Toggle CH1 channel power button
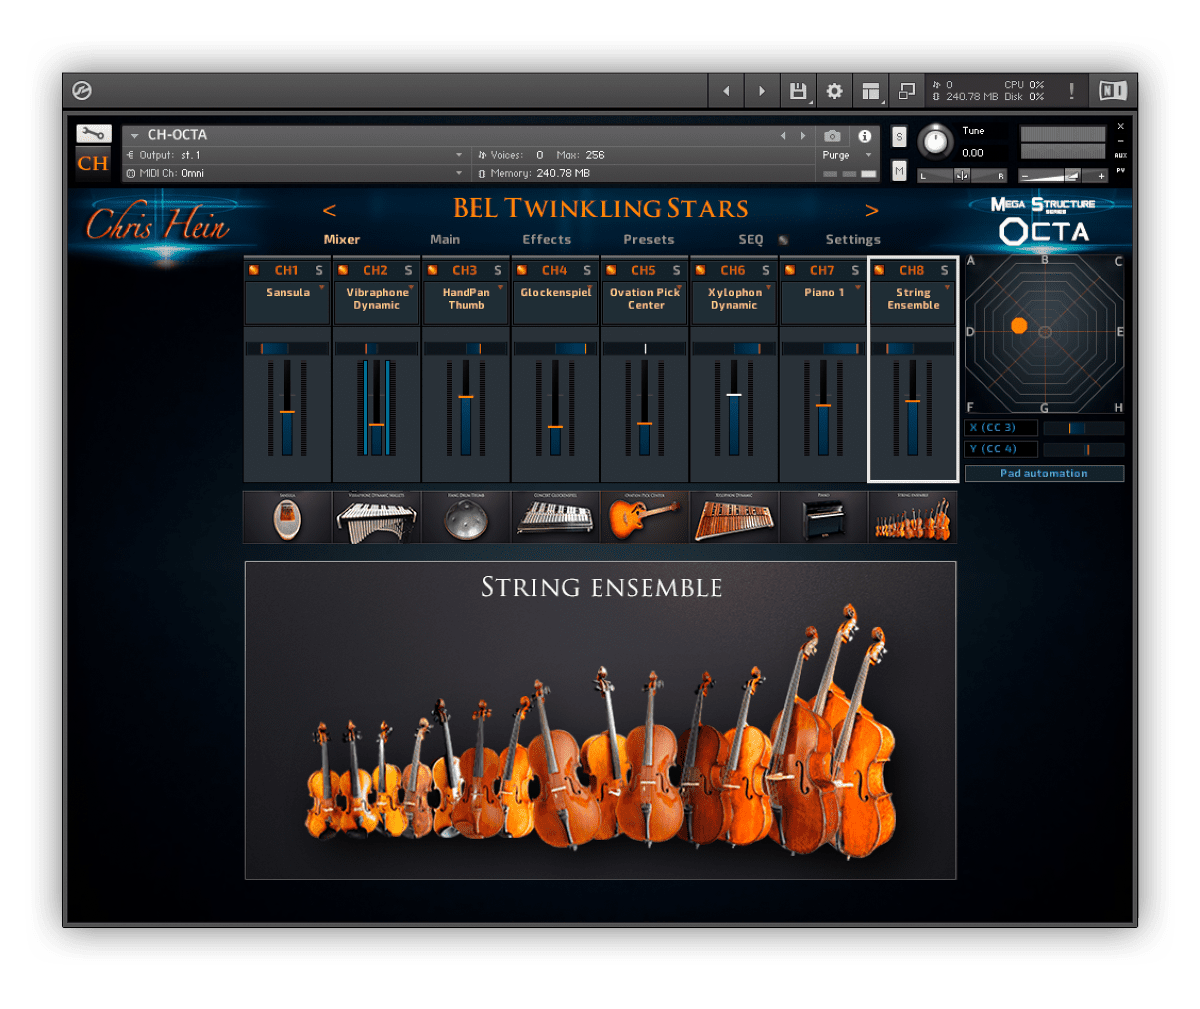This screenshot has width=1200, height=1009. 254,270
